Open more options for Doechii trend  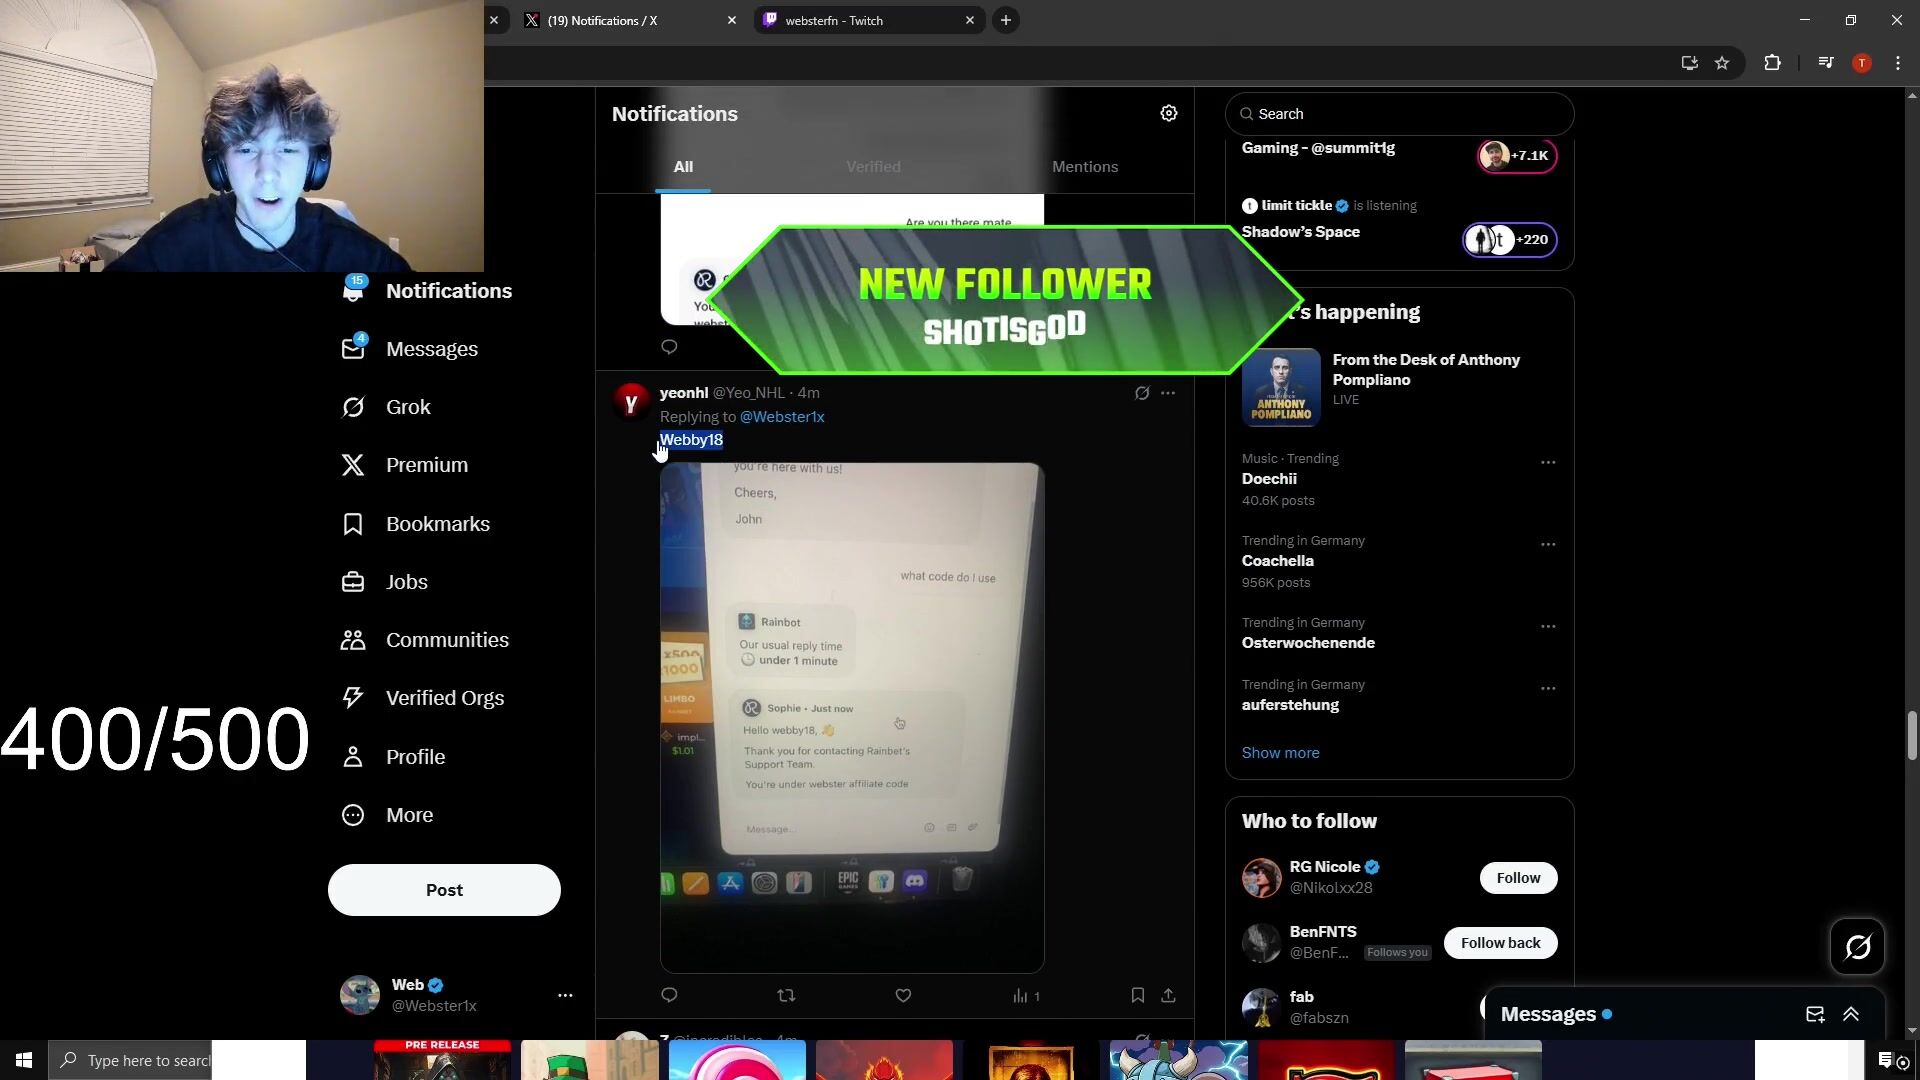[1548, 462]
